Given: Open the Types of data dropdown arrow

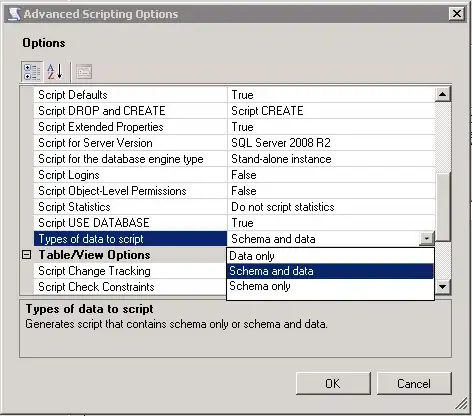Looking at the screenshot, I should tap(427, 239).
